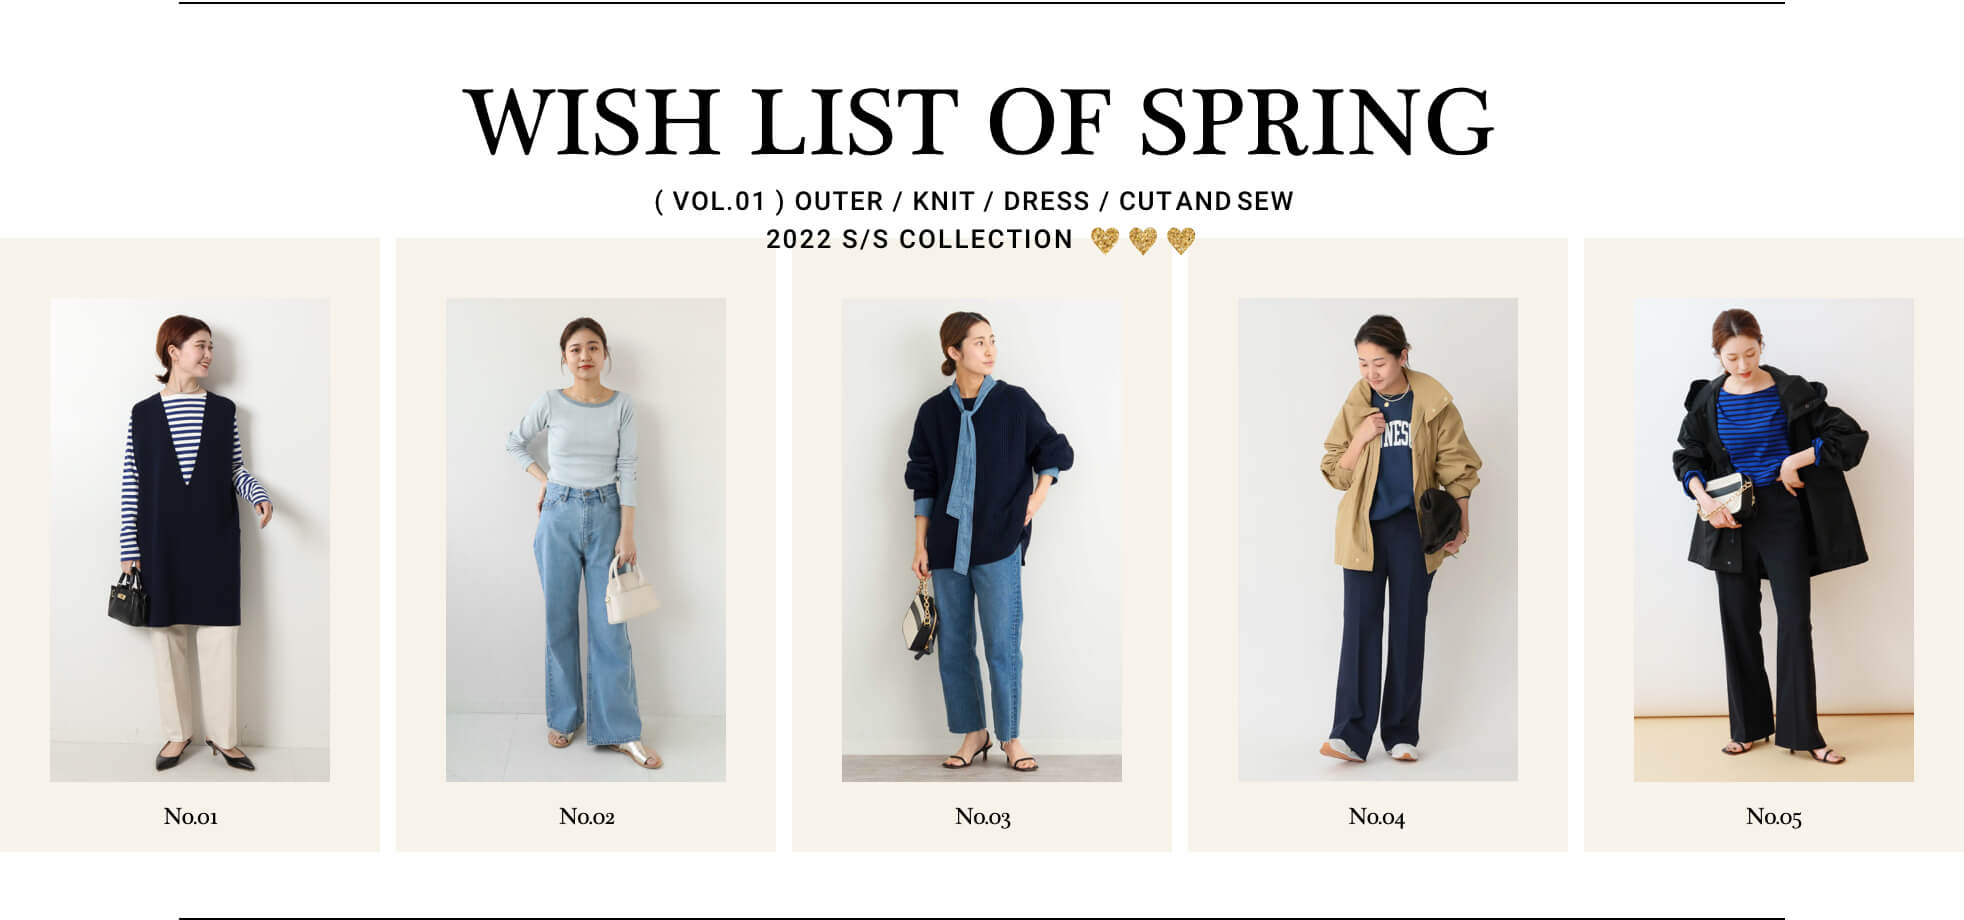Select the No.02 caption
The image size is (1964, 920).
click(x=587, y=817)
